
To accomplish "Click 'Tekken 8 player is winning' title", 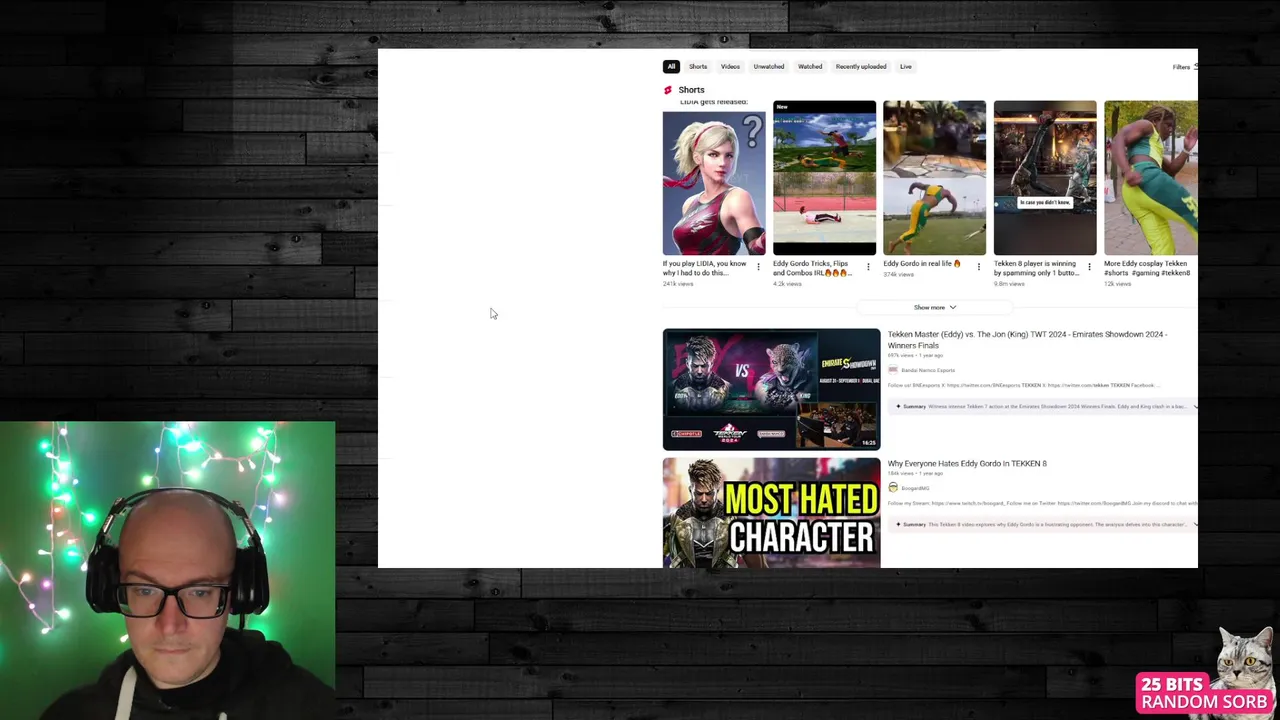I will (x=1036, y=268).
